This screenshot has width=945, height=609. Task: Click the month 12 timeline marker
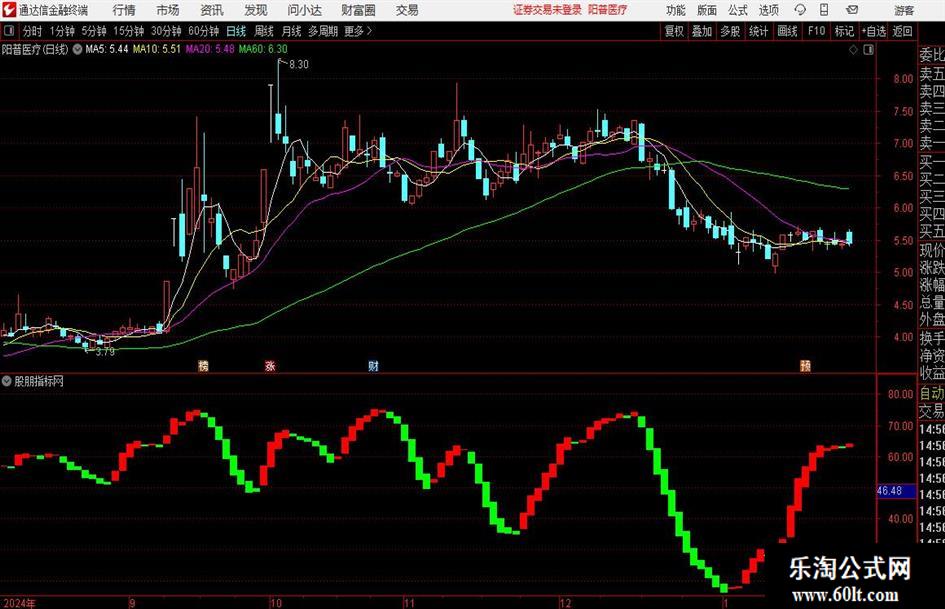pyautogui.click(x=565, y=603)
